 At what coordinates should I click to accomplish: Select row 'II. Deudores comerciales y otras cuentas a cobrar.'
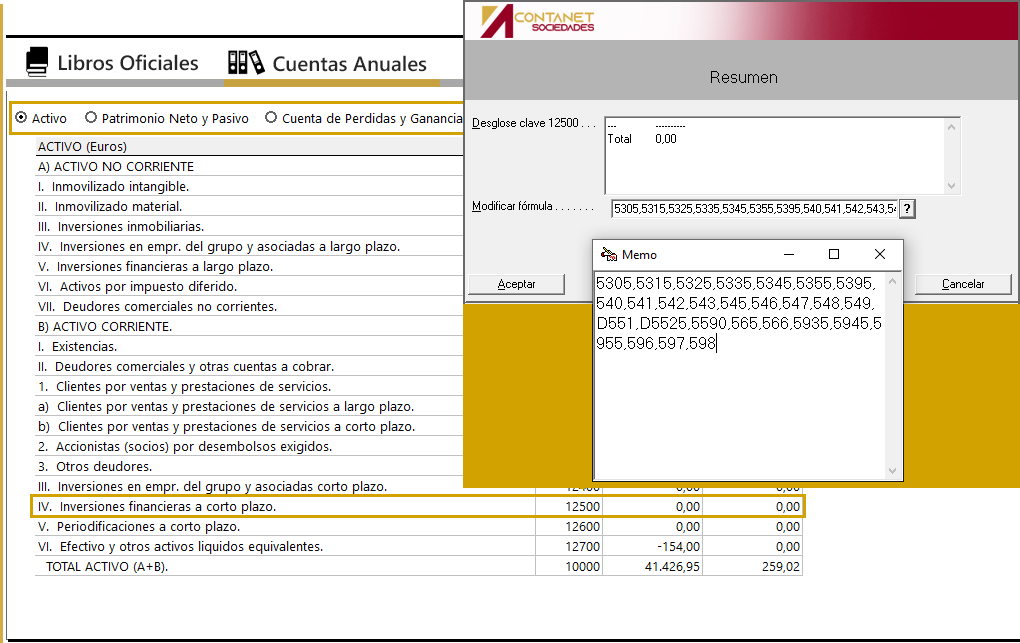249,367
